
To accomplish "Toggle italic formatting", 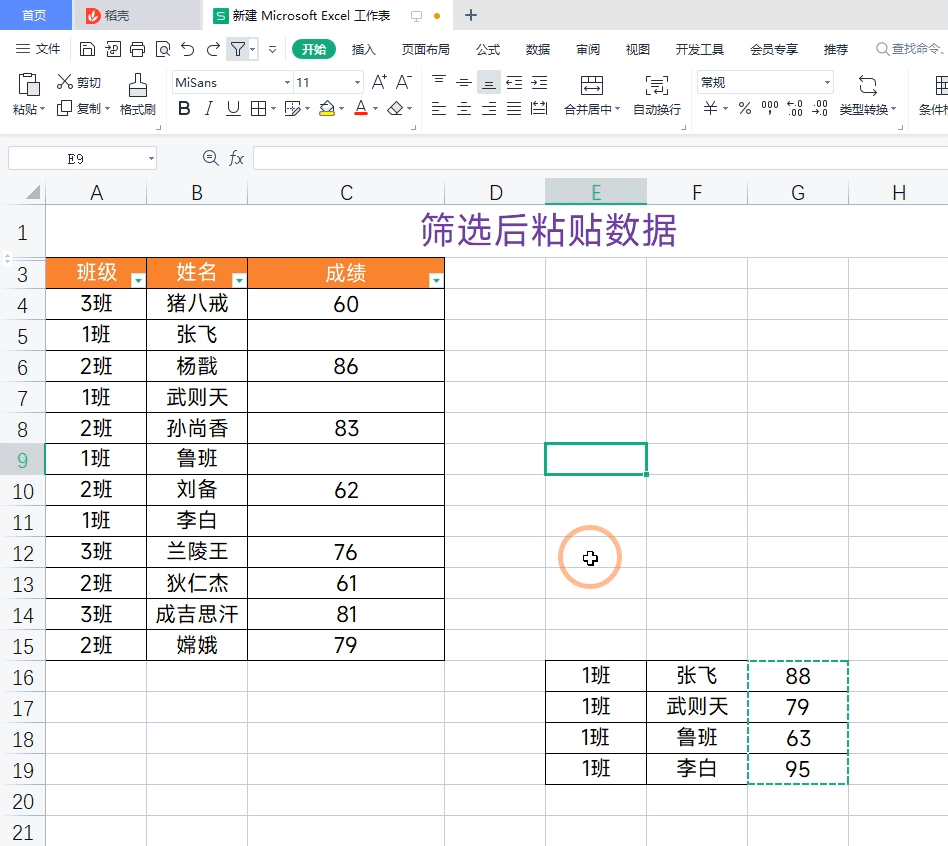I will pos(208,108).
